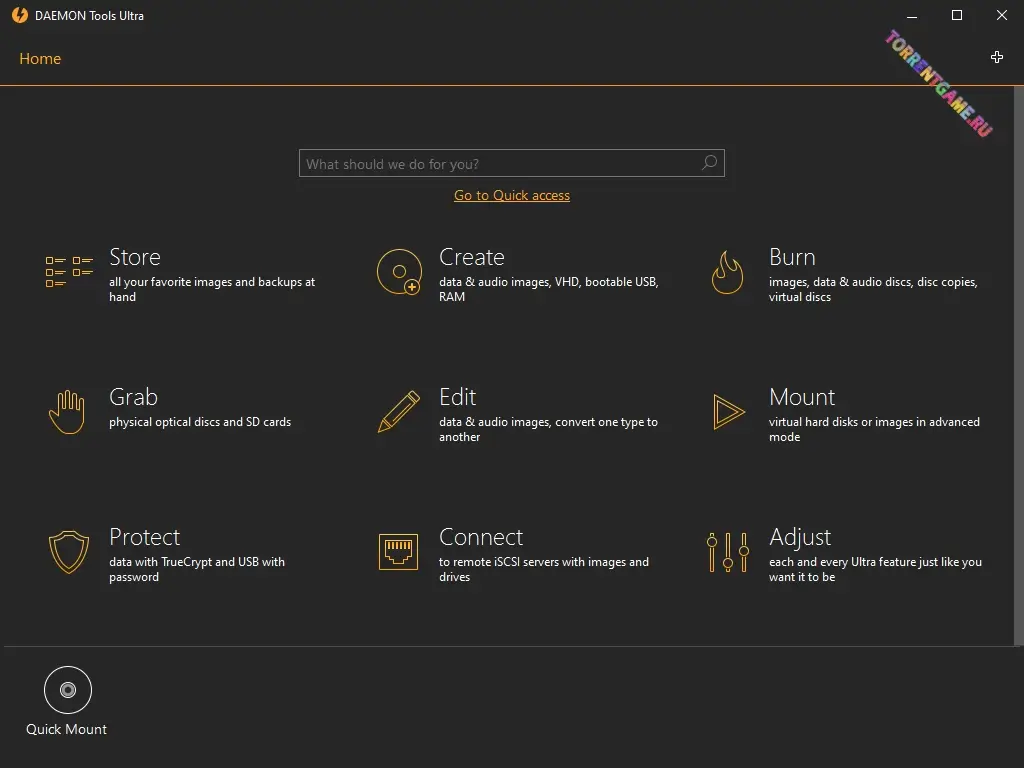
Task: Click the Edit pencil icon
Action: pyautogui.click(x=398, y=411)
